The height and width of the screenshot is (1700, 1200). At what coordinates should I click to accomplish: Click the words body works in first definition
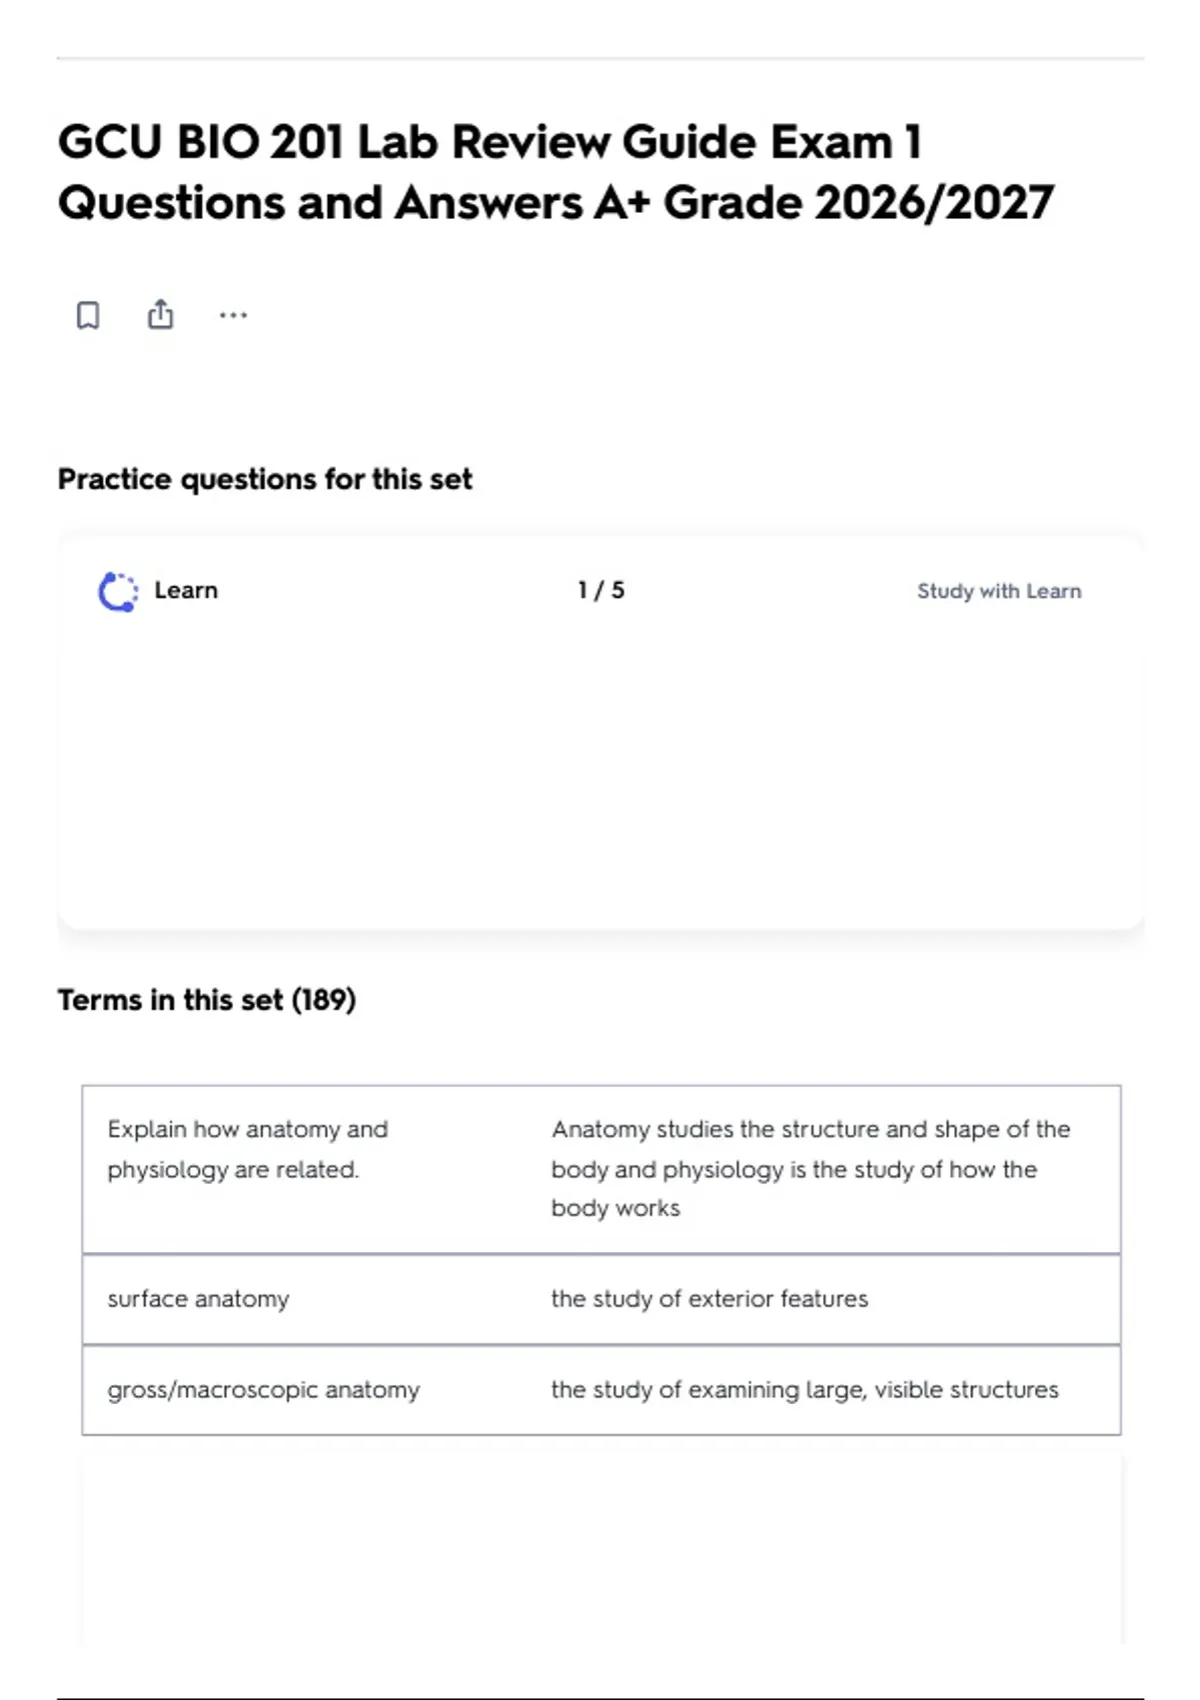coord(616,1208)
